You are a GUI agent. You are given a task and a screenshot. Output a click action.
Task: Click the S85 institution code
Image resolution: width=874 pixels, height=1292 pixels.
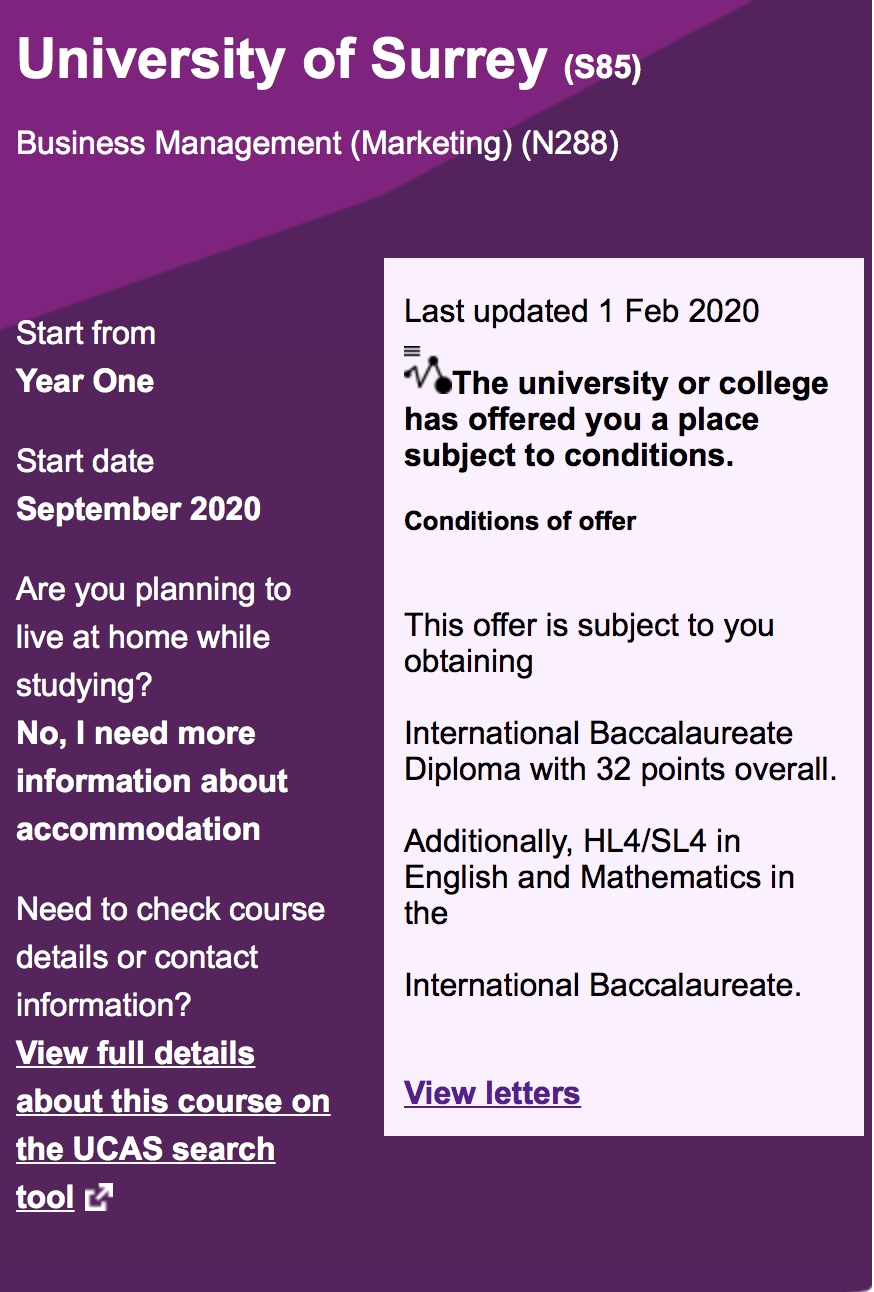(x=602, y=69)
